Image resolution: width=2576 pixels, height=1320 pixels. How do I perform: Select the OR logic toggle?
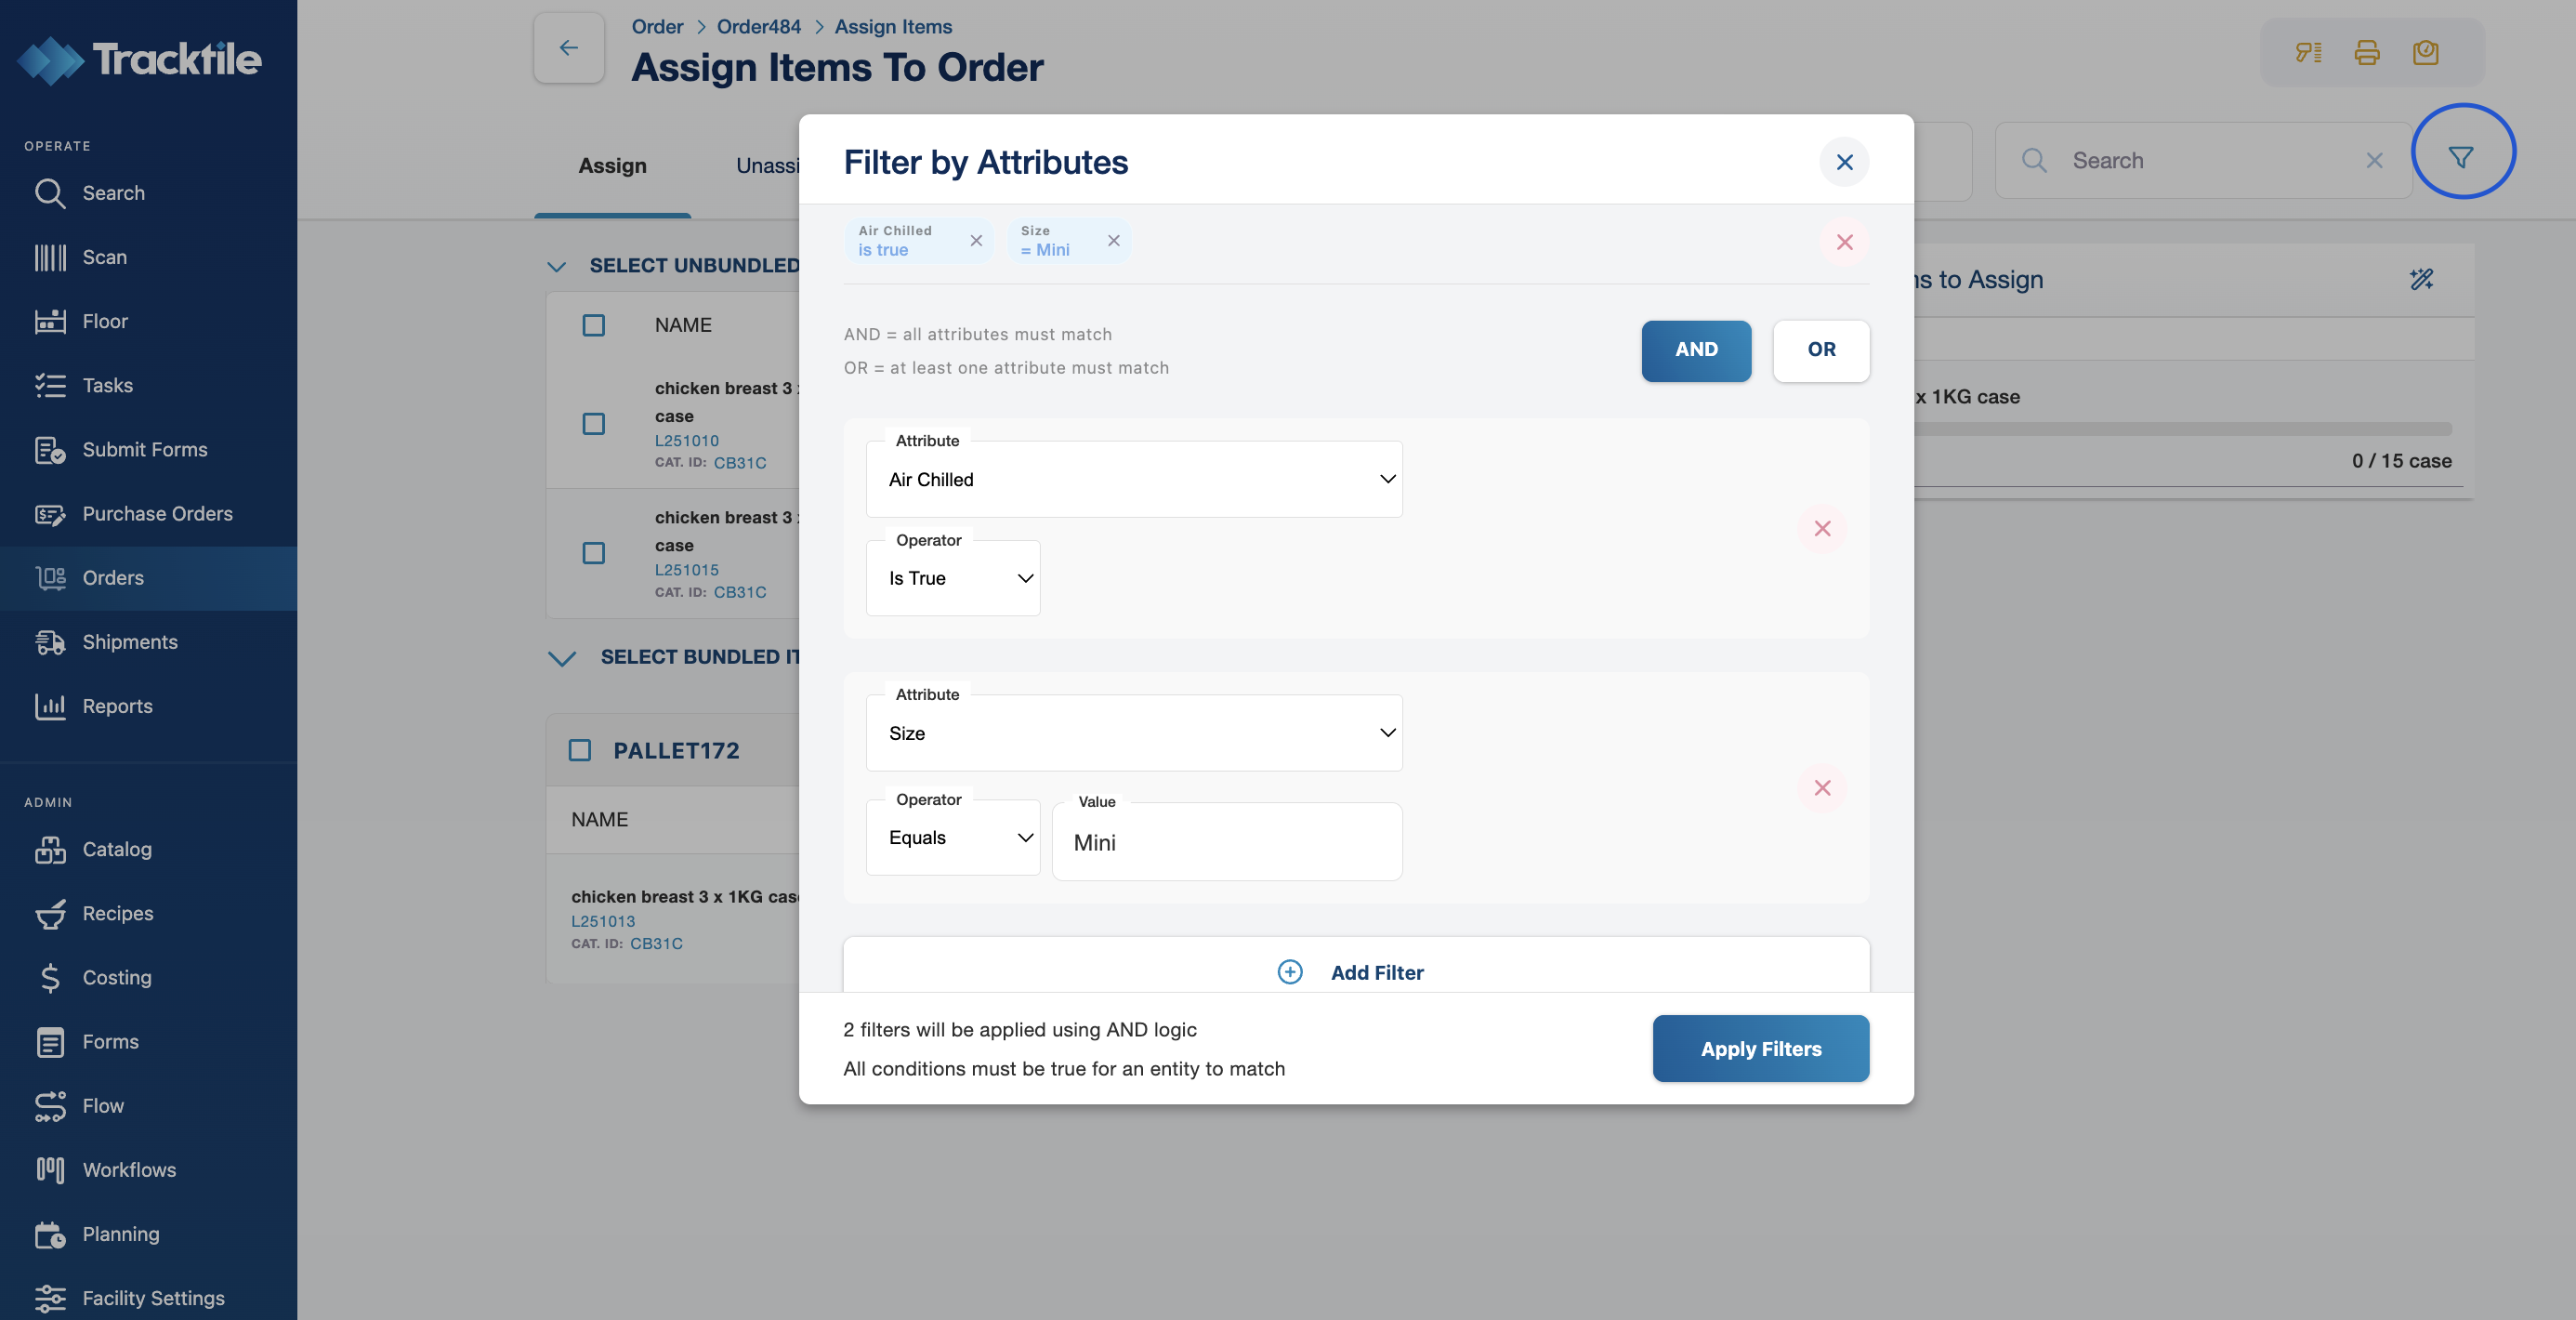tap(1820, 350)
